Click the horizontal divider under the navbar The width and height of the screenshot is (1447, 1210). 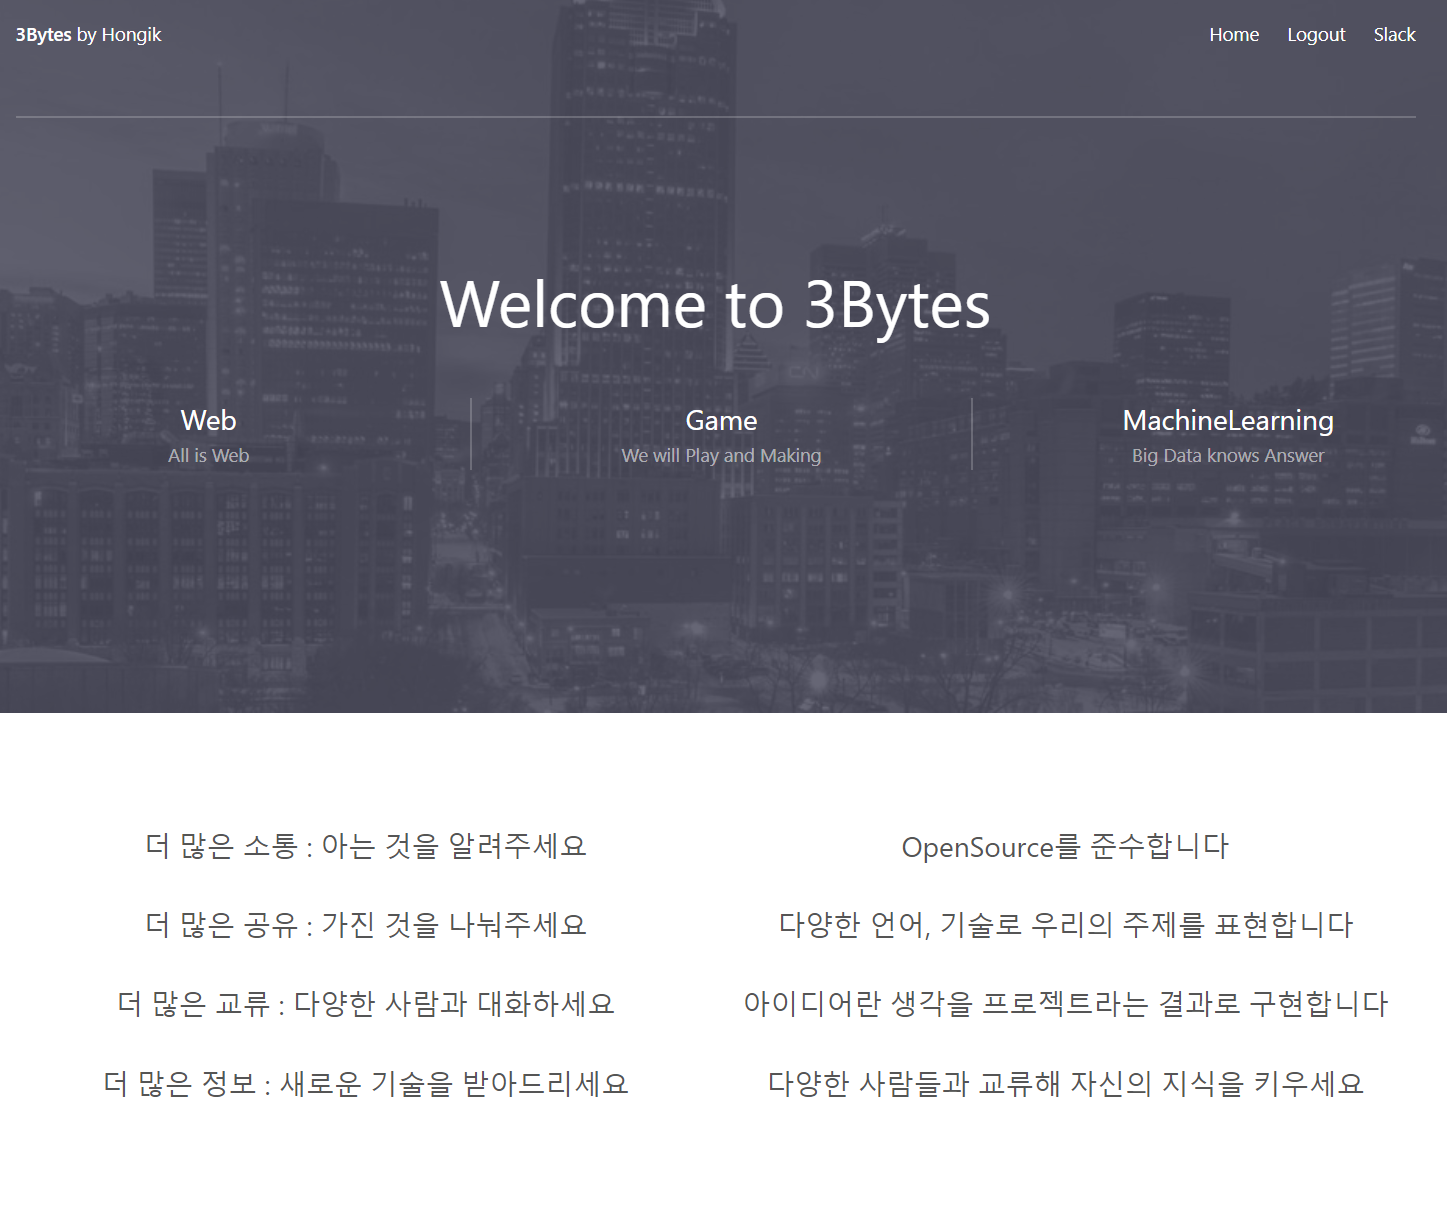pyautogui.click(x=715, y=117)
